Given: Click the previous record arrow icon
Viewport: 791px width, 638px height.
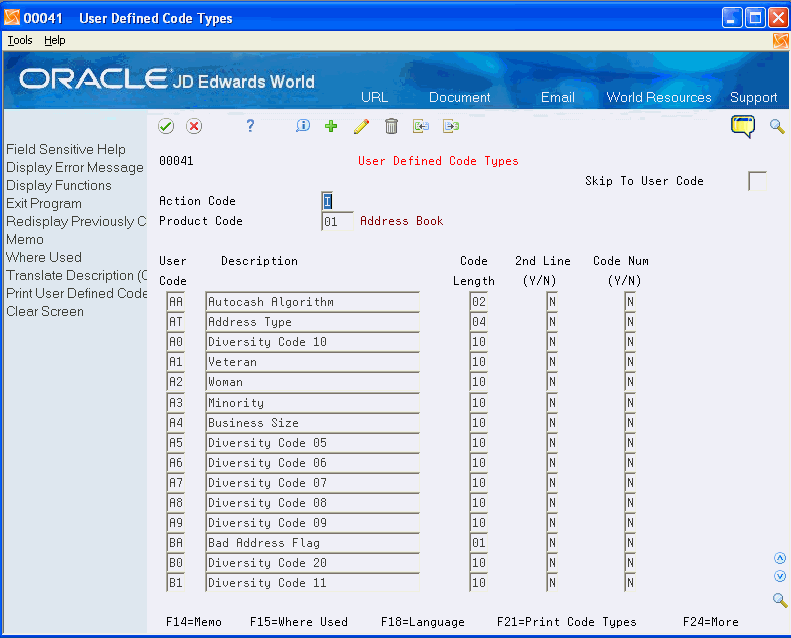Looking at the screenshot, I should click(421, 126).
